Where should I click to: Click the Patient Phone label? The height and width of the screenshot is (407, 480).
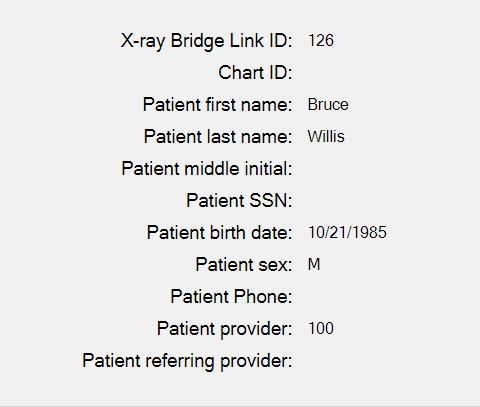(231, 296)
